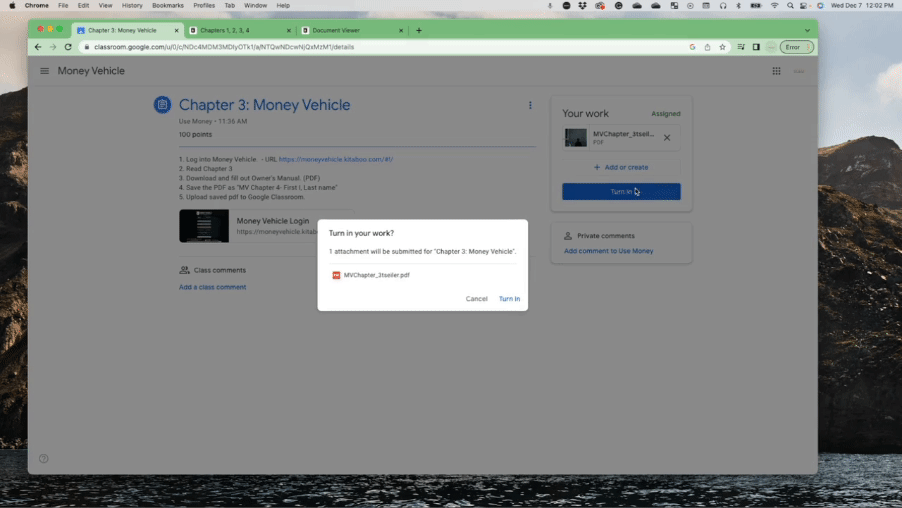Toggle the Chrome side panel icon
This screenshot has width=902, height=508.
point(756,47)
